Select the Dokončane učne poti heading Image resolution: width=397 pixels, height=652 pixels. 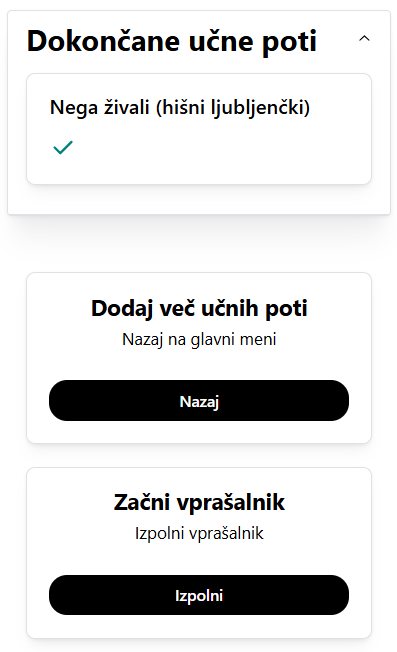coord(172,42)
